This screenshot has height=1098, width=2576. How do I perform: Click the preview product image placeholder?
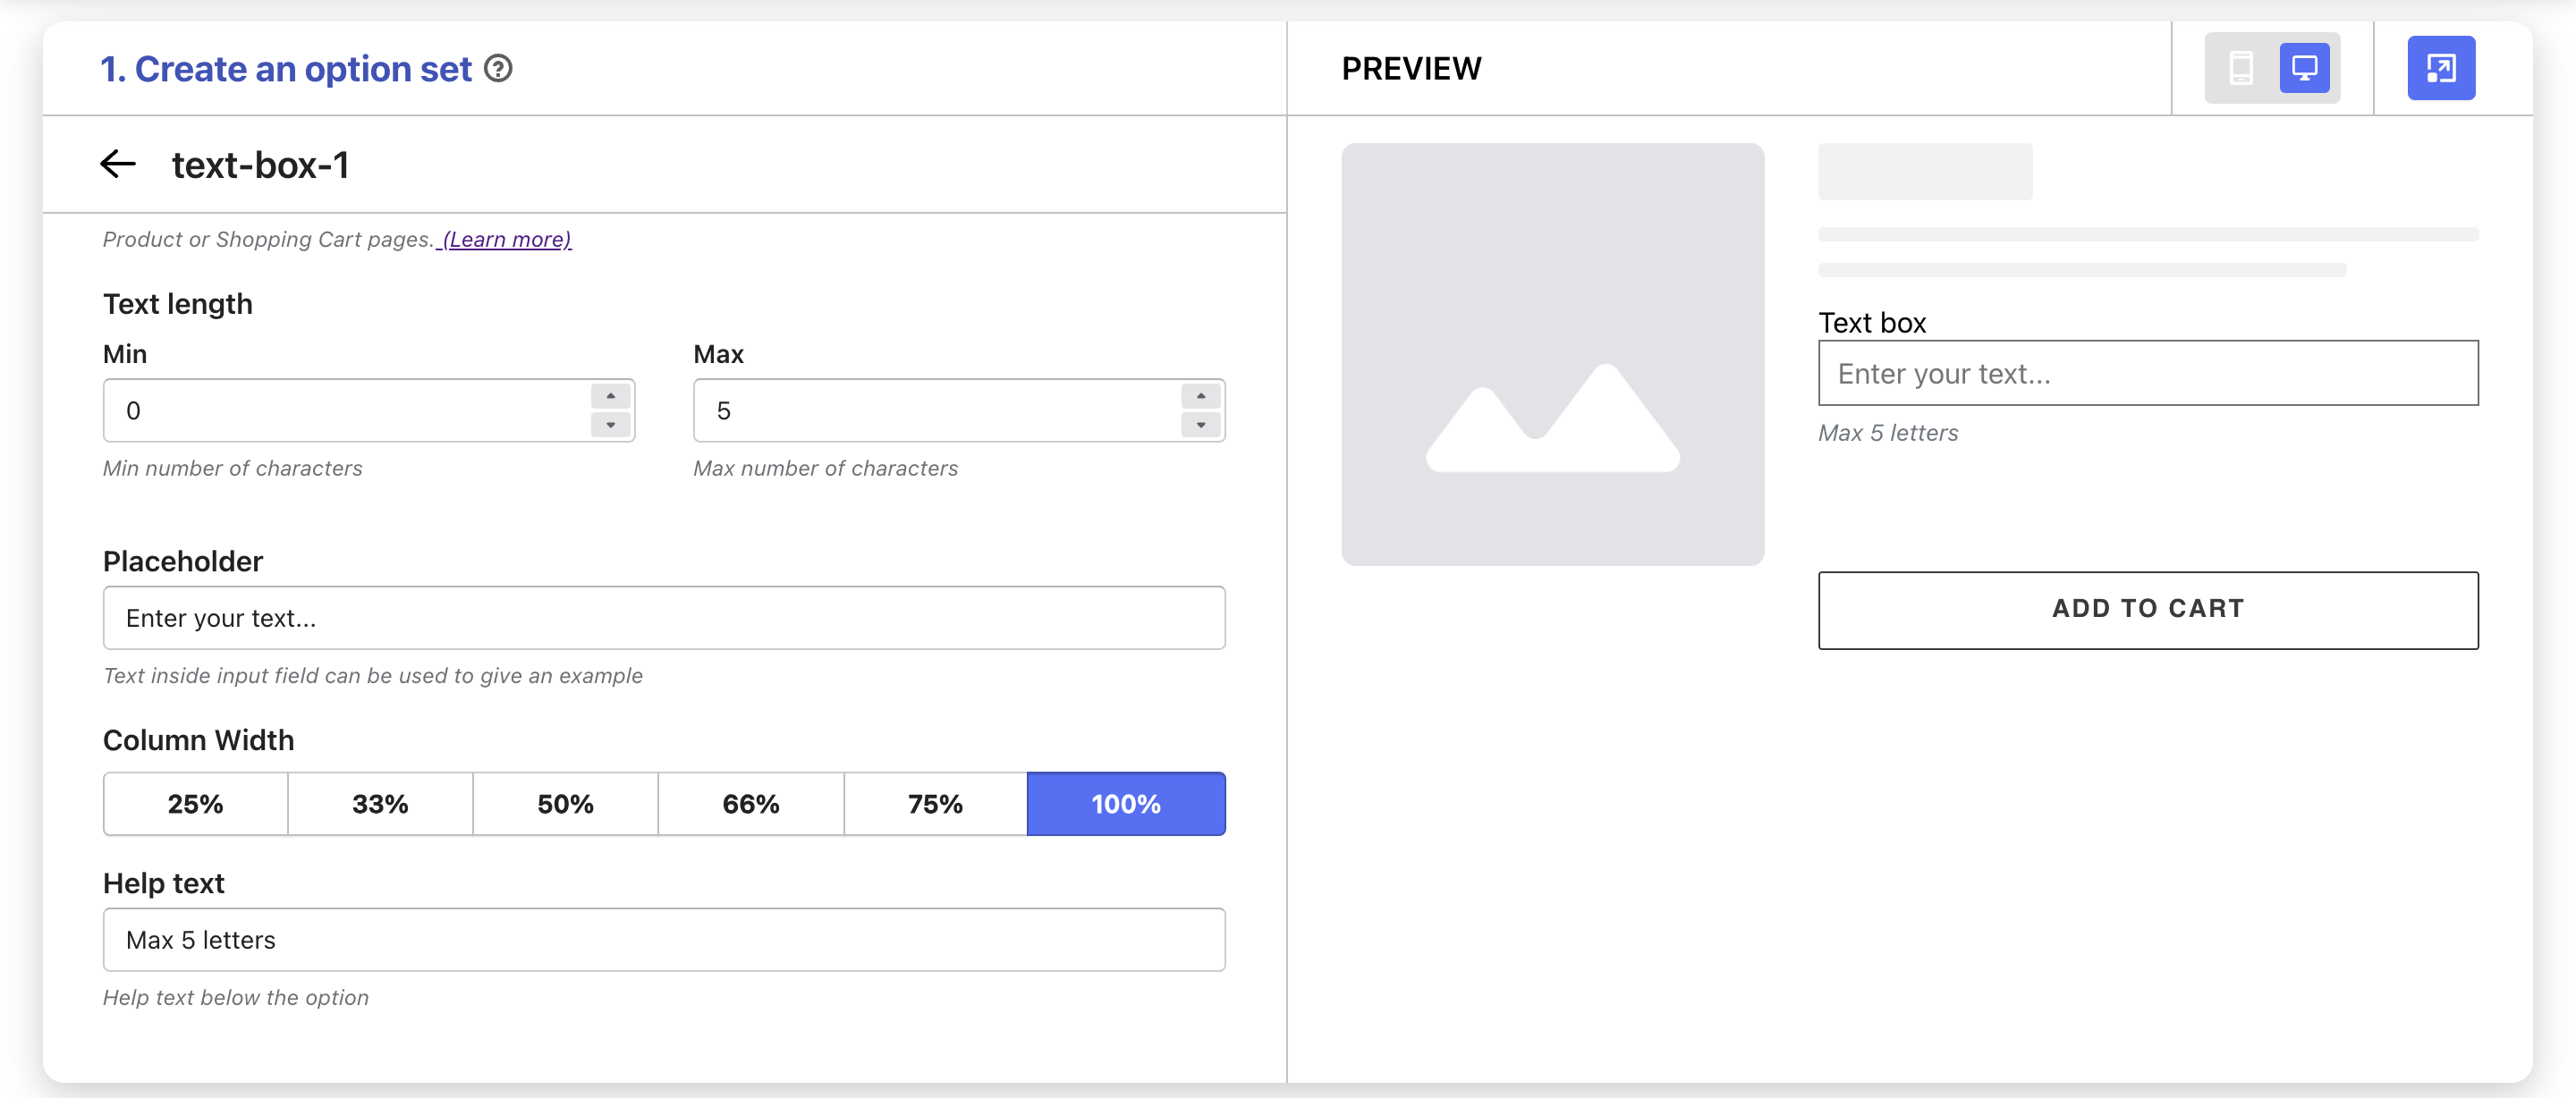1552,354
